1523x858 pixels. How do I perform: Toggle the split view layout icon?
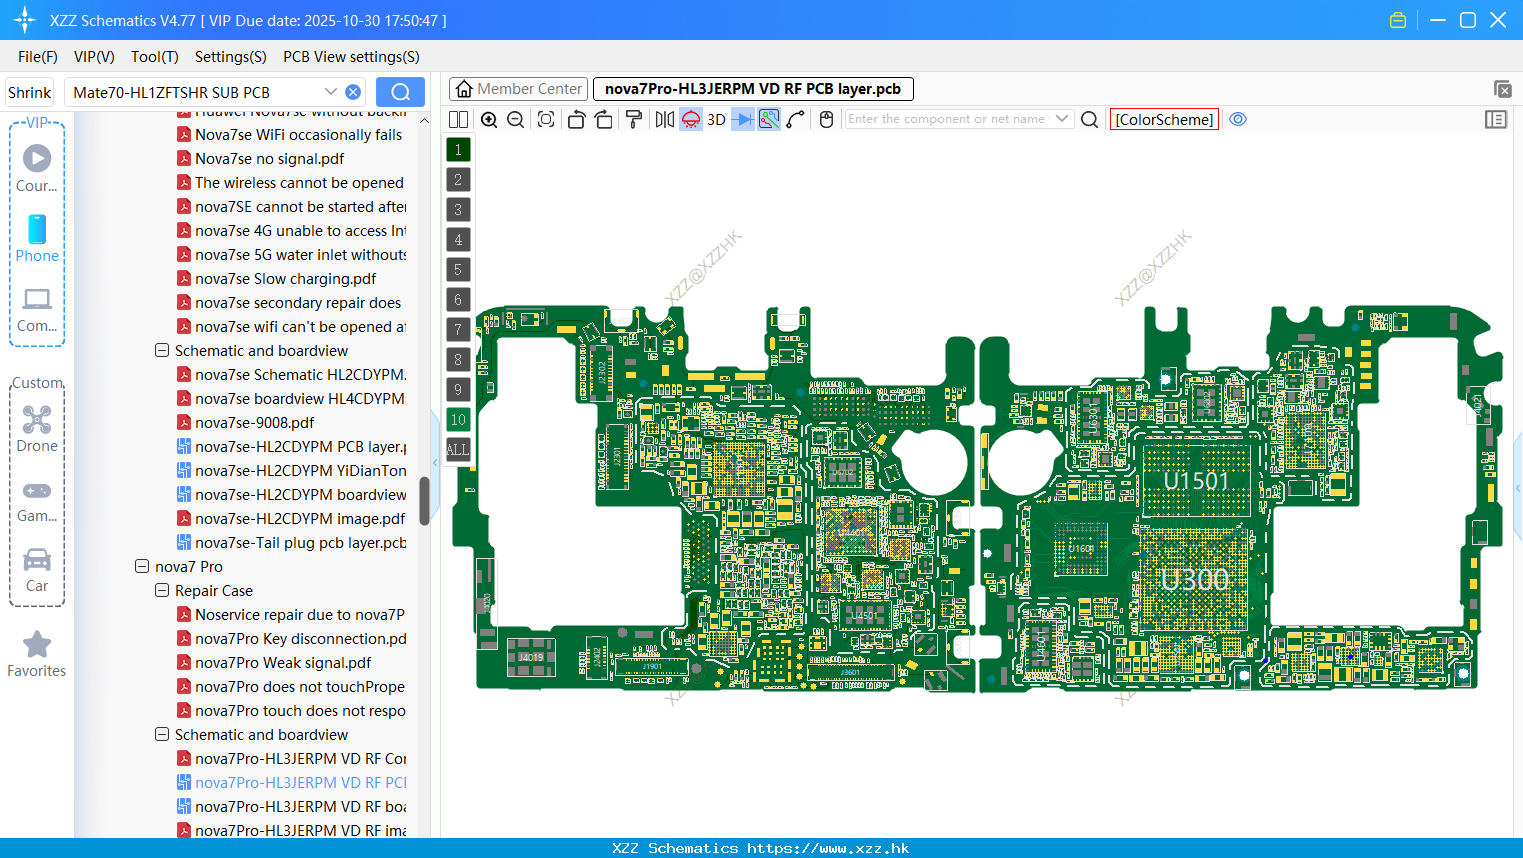tap(459, 119)
